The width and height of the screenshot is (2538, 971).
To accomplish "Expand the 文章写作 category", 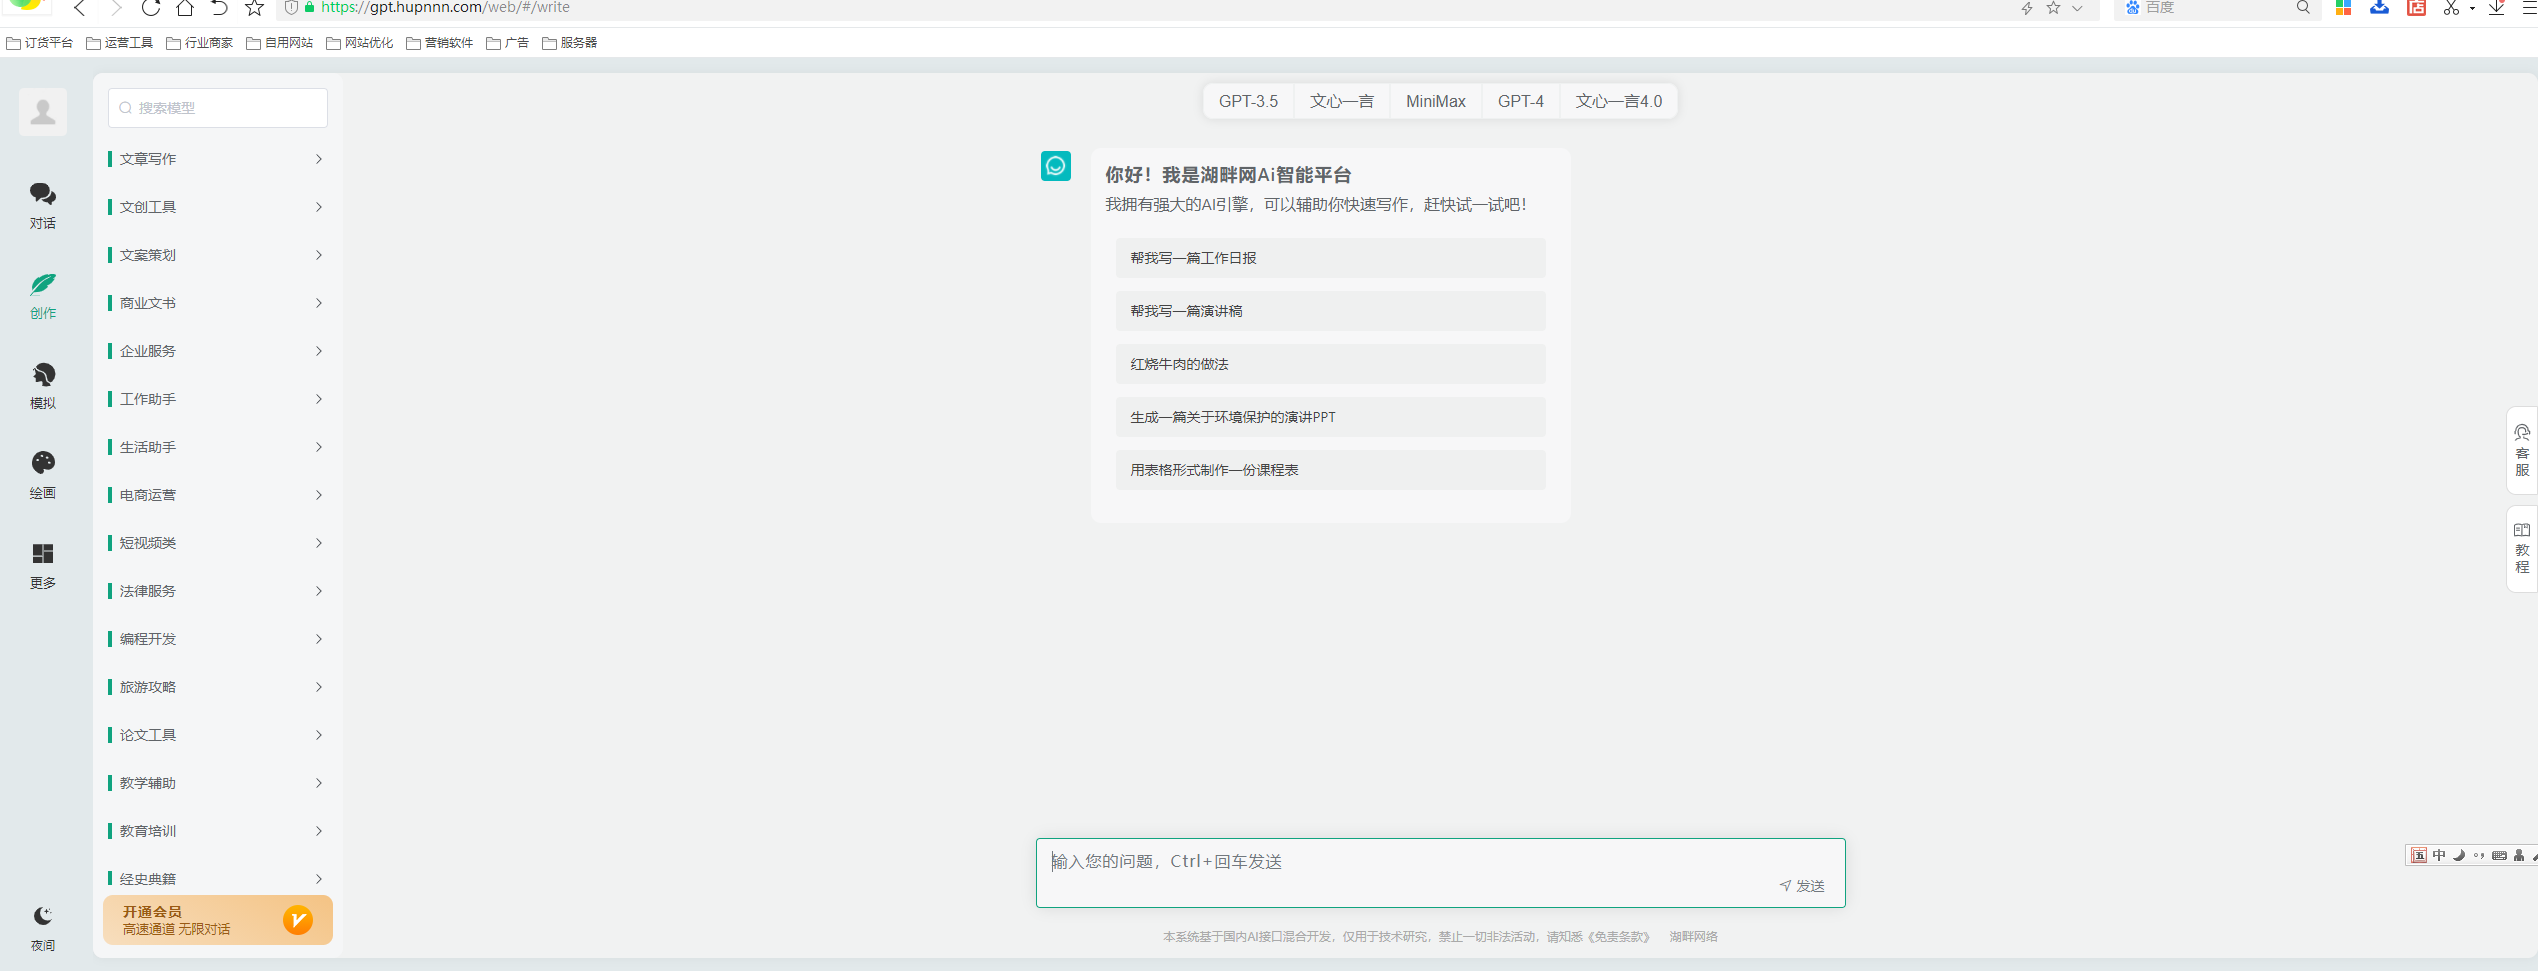I will (217, 159).
